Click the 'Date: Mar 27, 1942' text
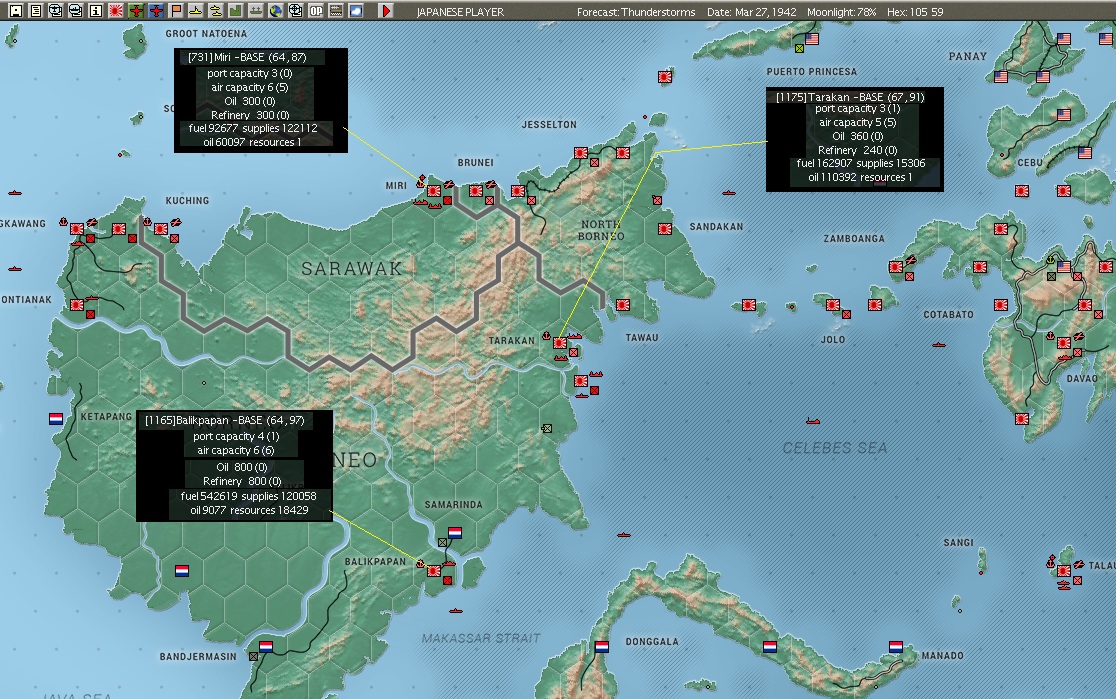This screenshot has height=699, width=1116. click(752, 12)
